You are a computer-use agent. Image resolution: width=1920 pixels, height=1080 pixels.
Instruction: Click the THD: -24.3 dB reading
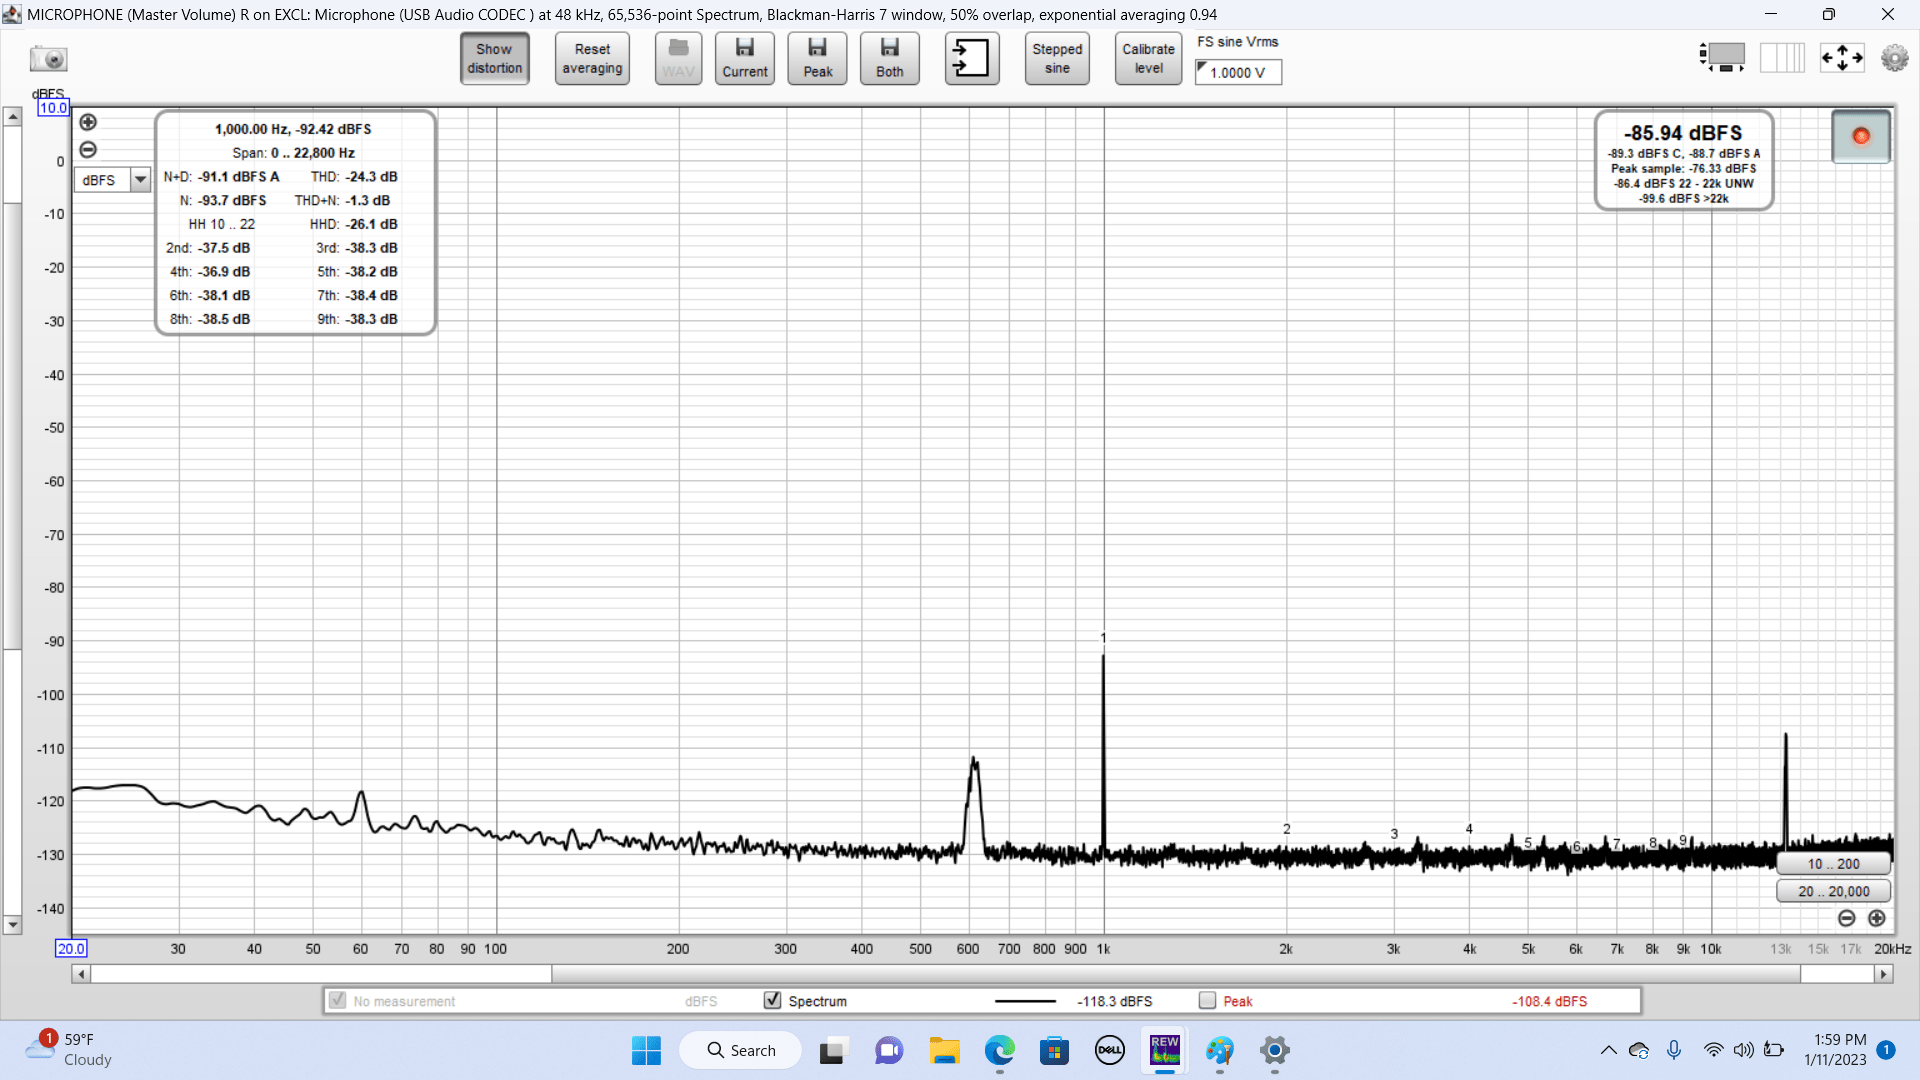click(x=354, y=177)
